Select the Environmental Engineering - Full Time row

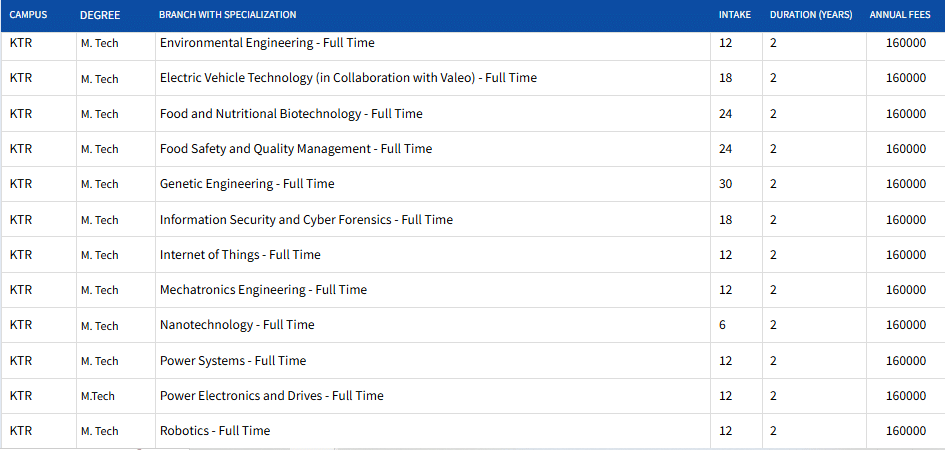pyautogui.click(x=267, y=43)
